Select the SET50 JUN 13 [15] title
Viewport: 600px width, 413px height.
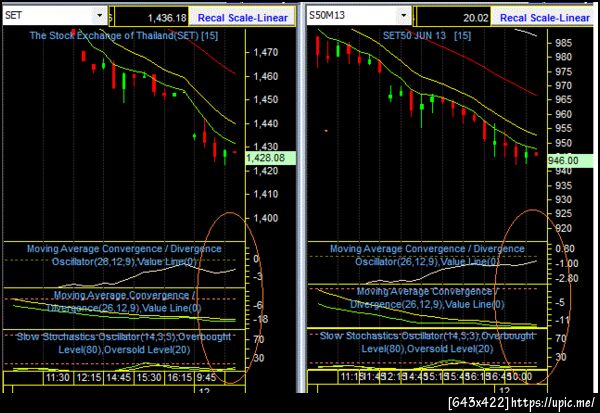427,36
